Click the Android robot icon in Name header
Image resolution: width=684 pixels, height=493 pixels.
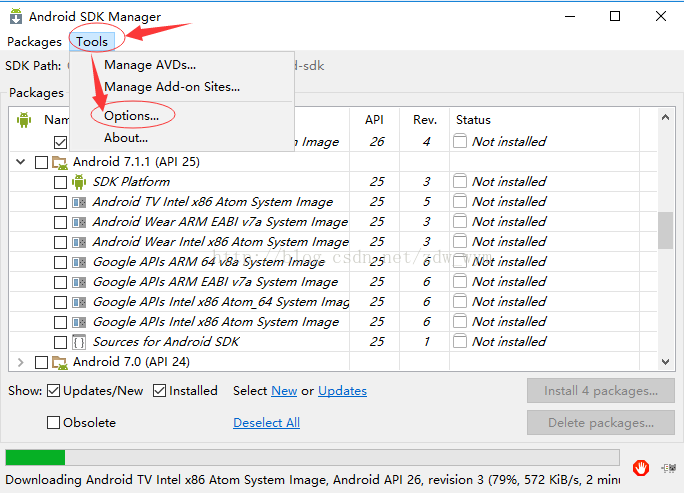coord(24,120)
